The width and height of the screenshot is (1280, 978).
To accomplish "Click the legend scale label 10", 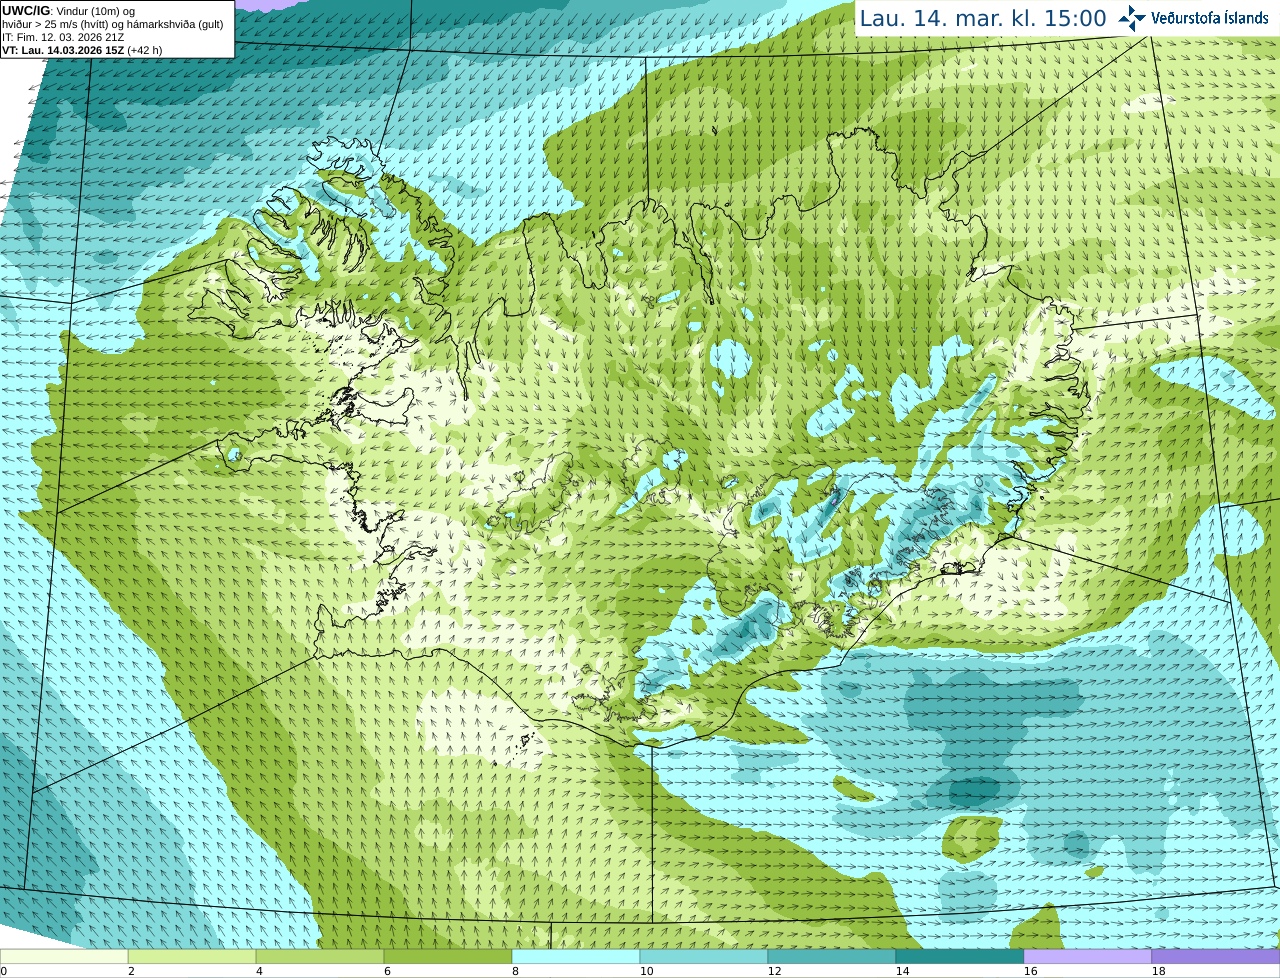I will point(646,971).
